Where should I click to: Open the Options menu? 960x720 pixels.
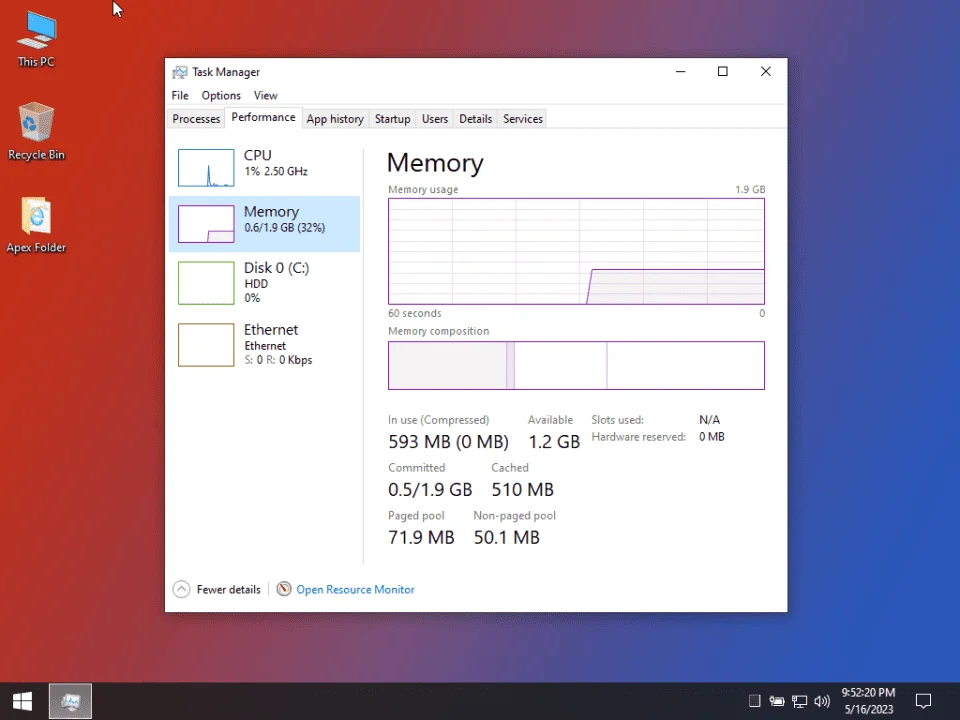[x=221, y=96]
